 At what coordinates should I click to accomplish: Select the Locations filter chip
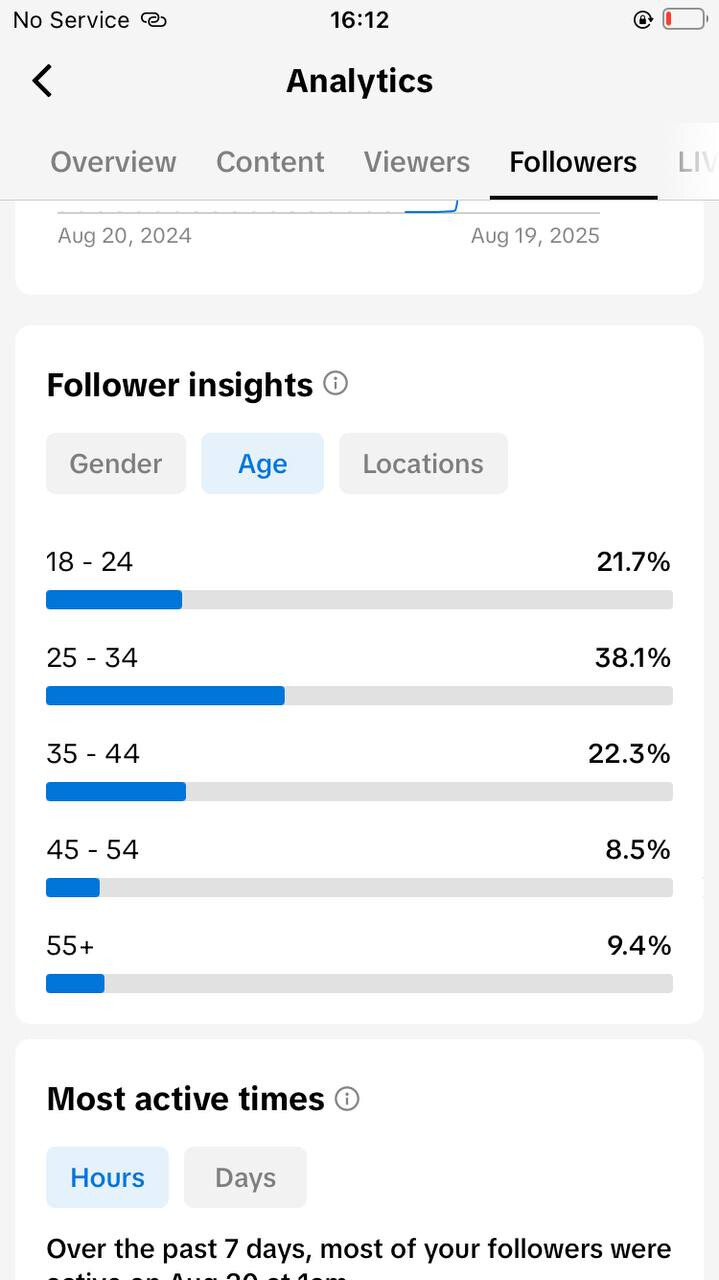[x=423, y=464]
